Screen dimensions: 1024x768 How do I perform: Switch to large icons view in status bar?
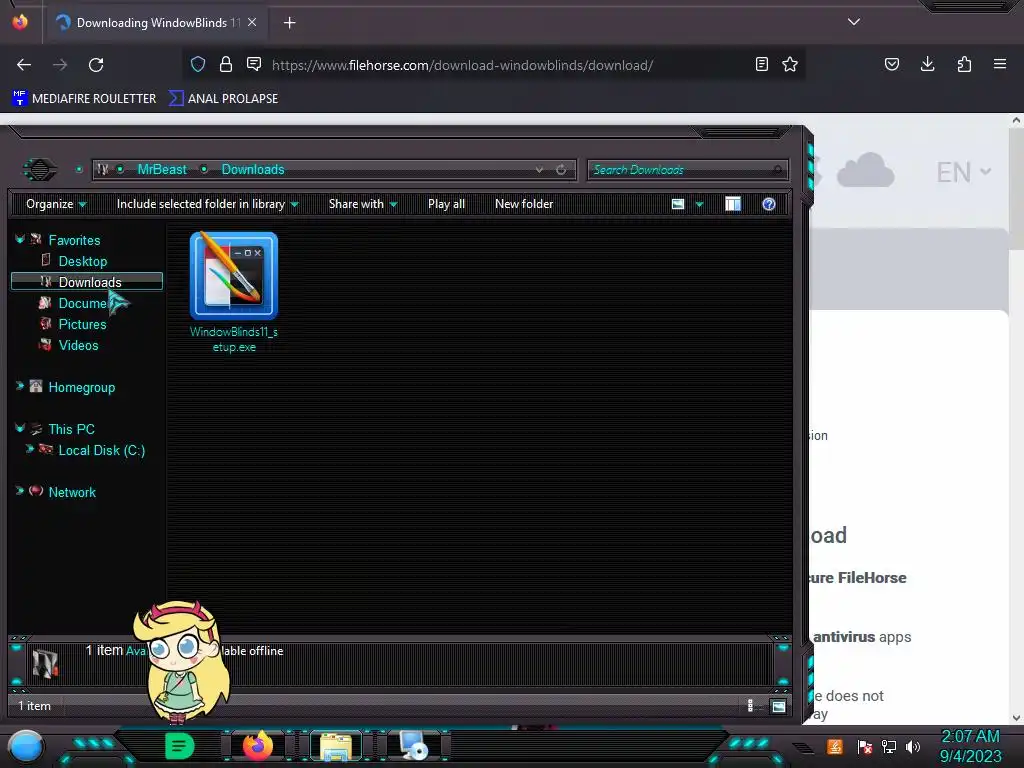click(778, 706)
